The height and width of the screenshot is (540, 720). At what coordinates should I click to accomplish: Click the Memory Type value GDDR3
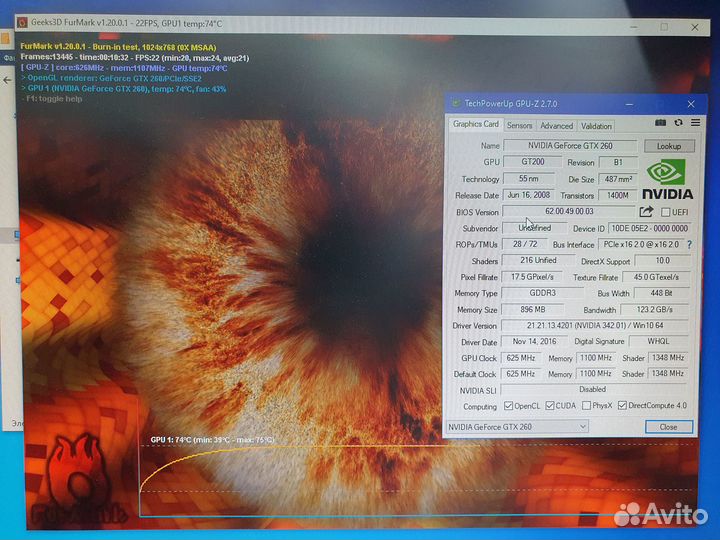click(x=542, y=293)
